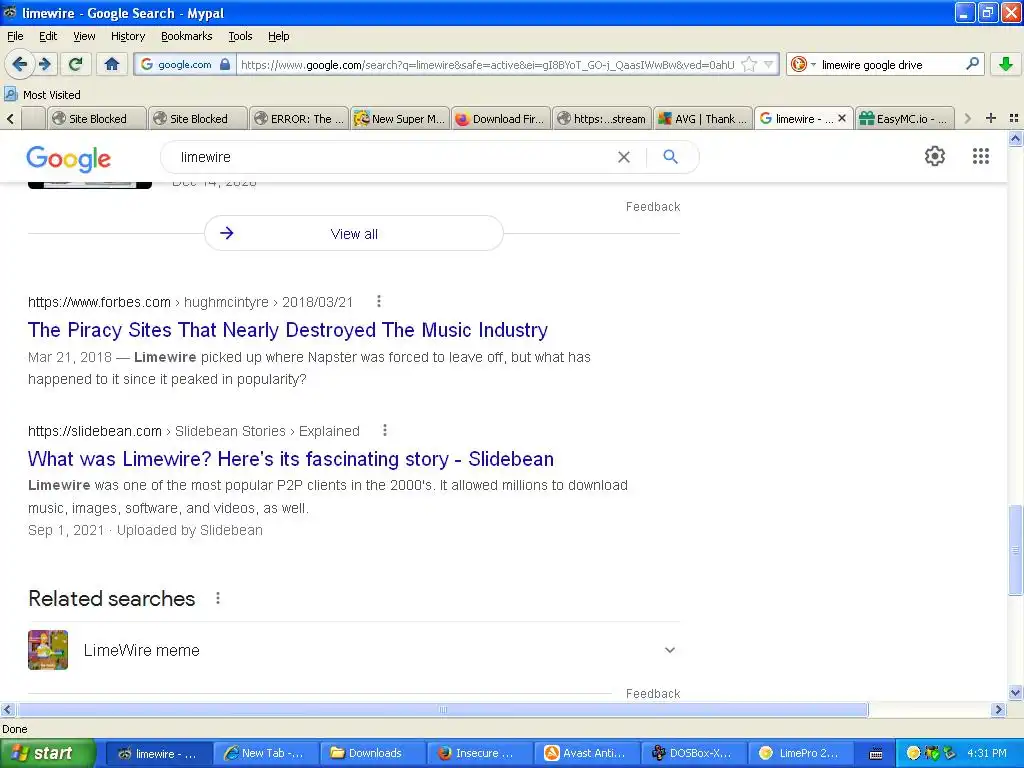Click the horizontal scrollbar left arrow

tap(7, 710)
